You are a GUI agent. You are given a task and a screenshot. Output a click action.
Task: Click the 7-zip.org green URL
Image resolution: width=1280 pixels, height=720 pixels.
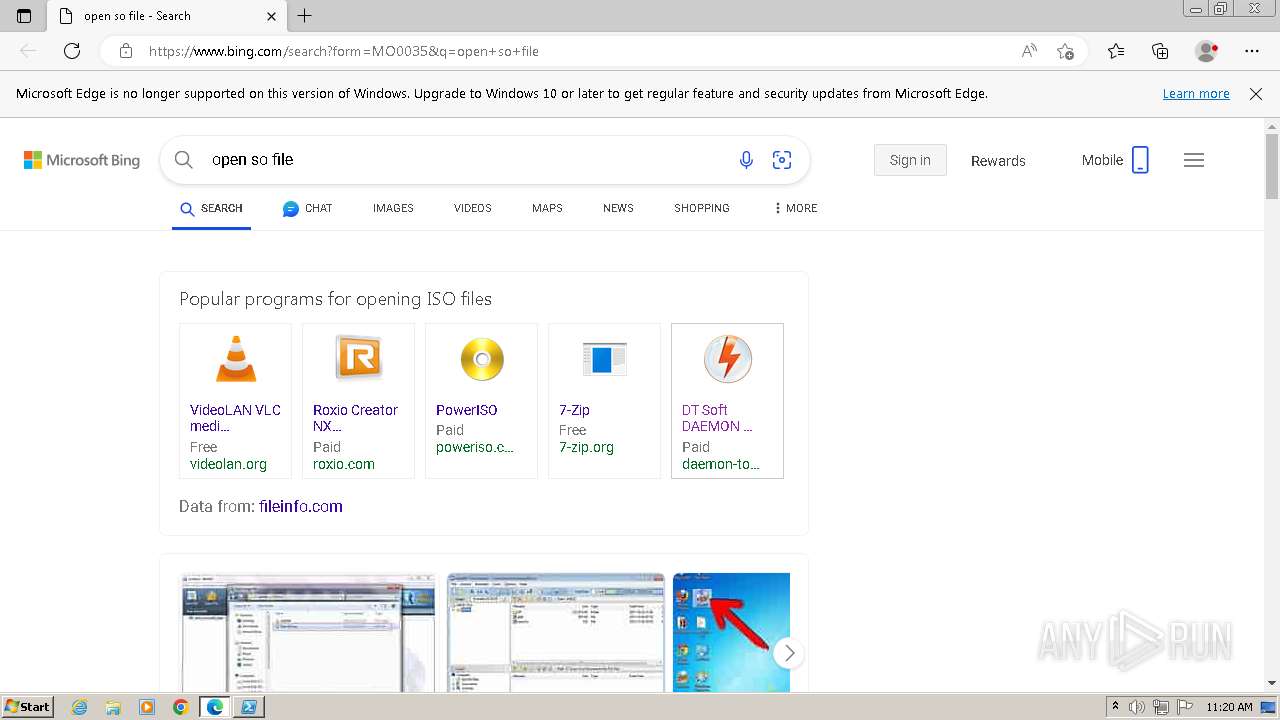[587, 447]
